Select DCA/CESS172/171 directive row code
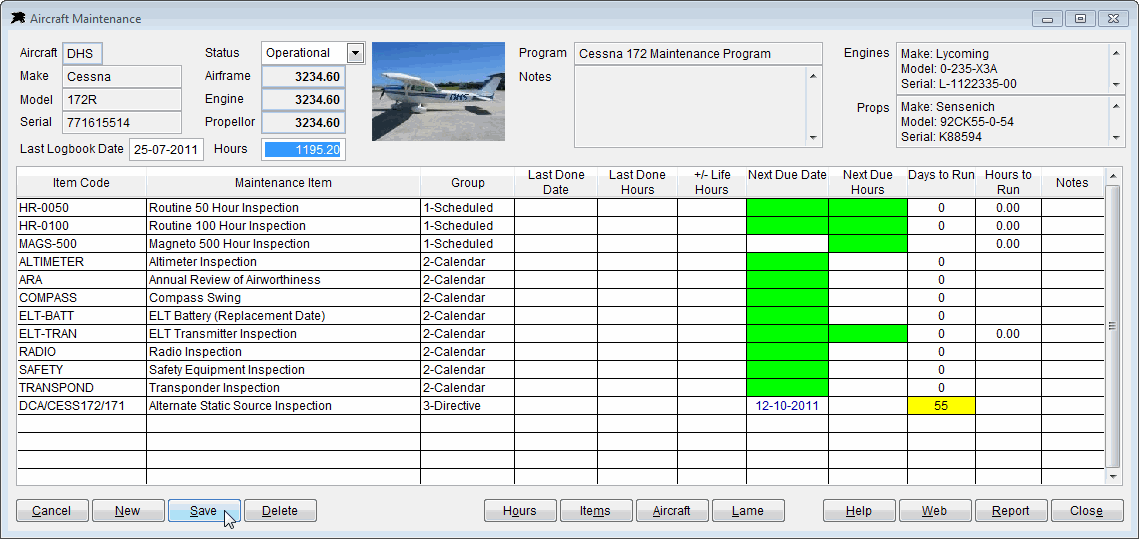 81,406
